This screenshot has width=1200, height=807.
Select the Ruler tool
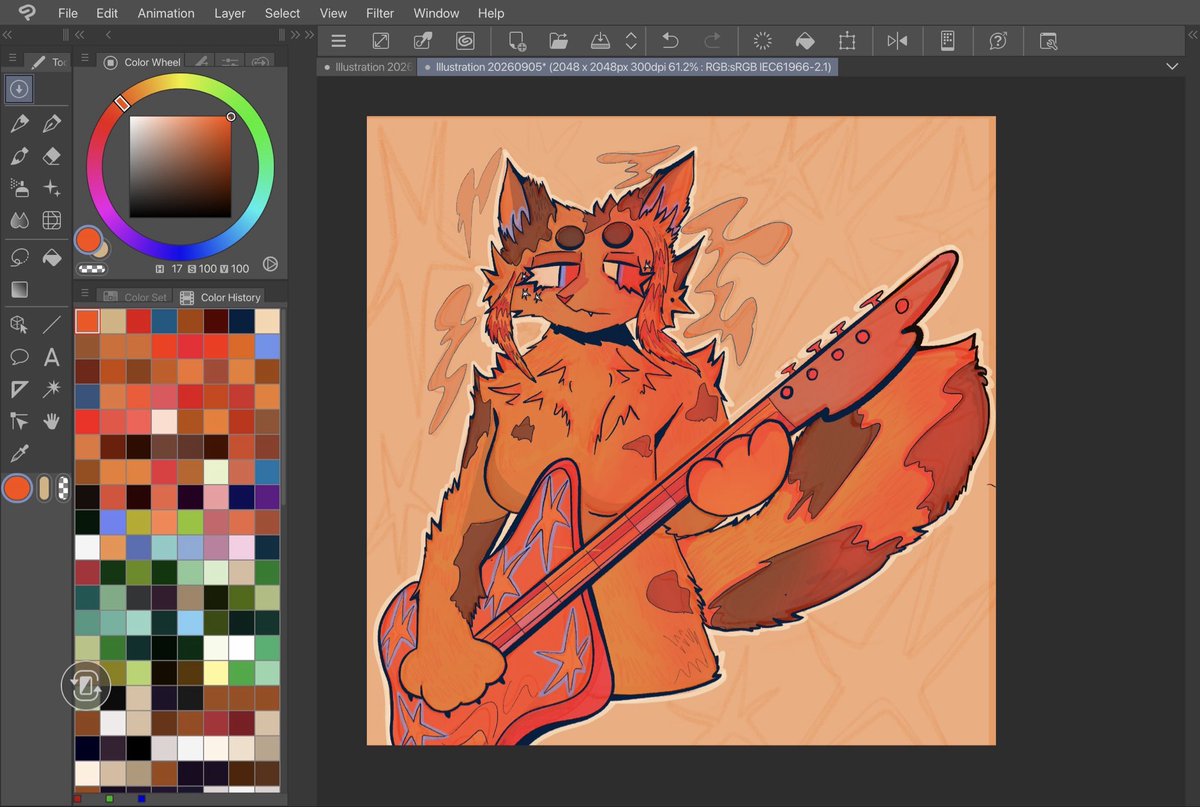pos(18,389)
